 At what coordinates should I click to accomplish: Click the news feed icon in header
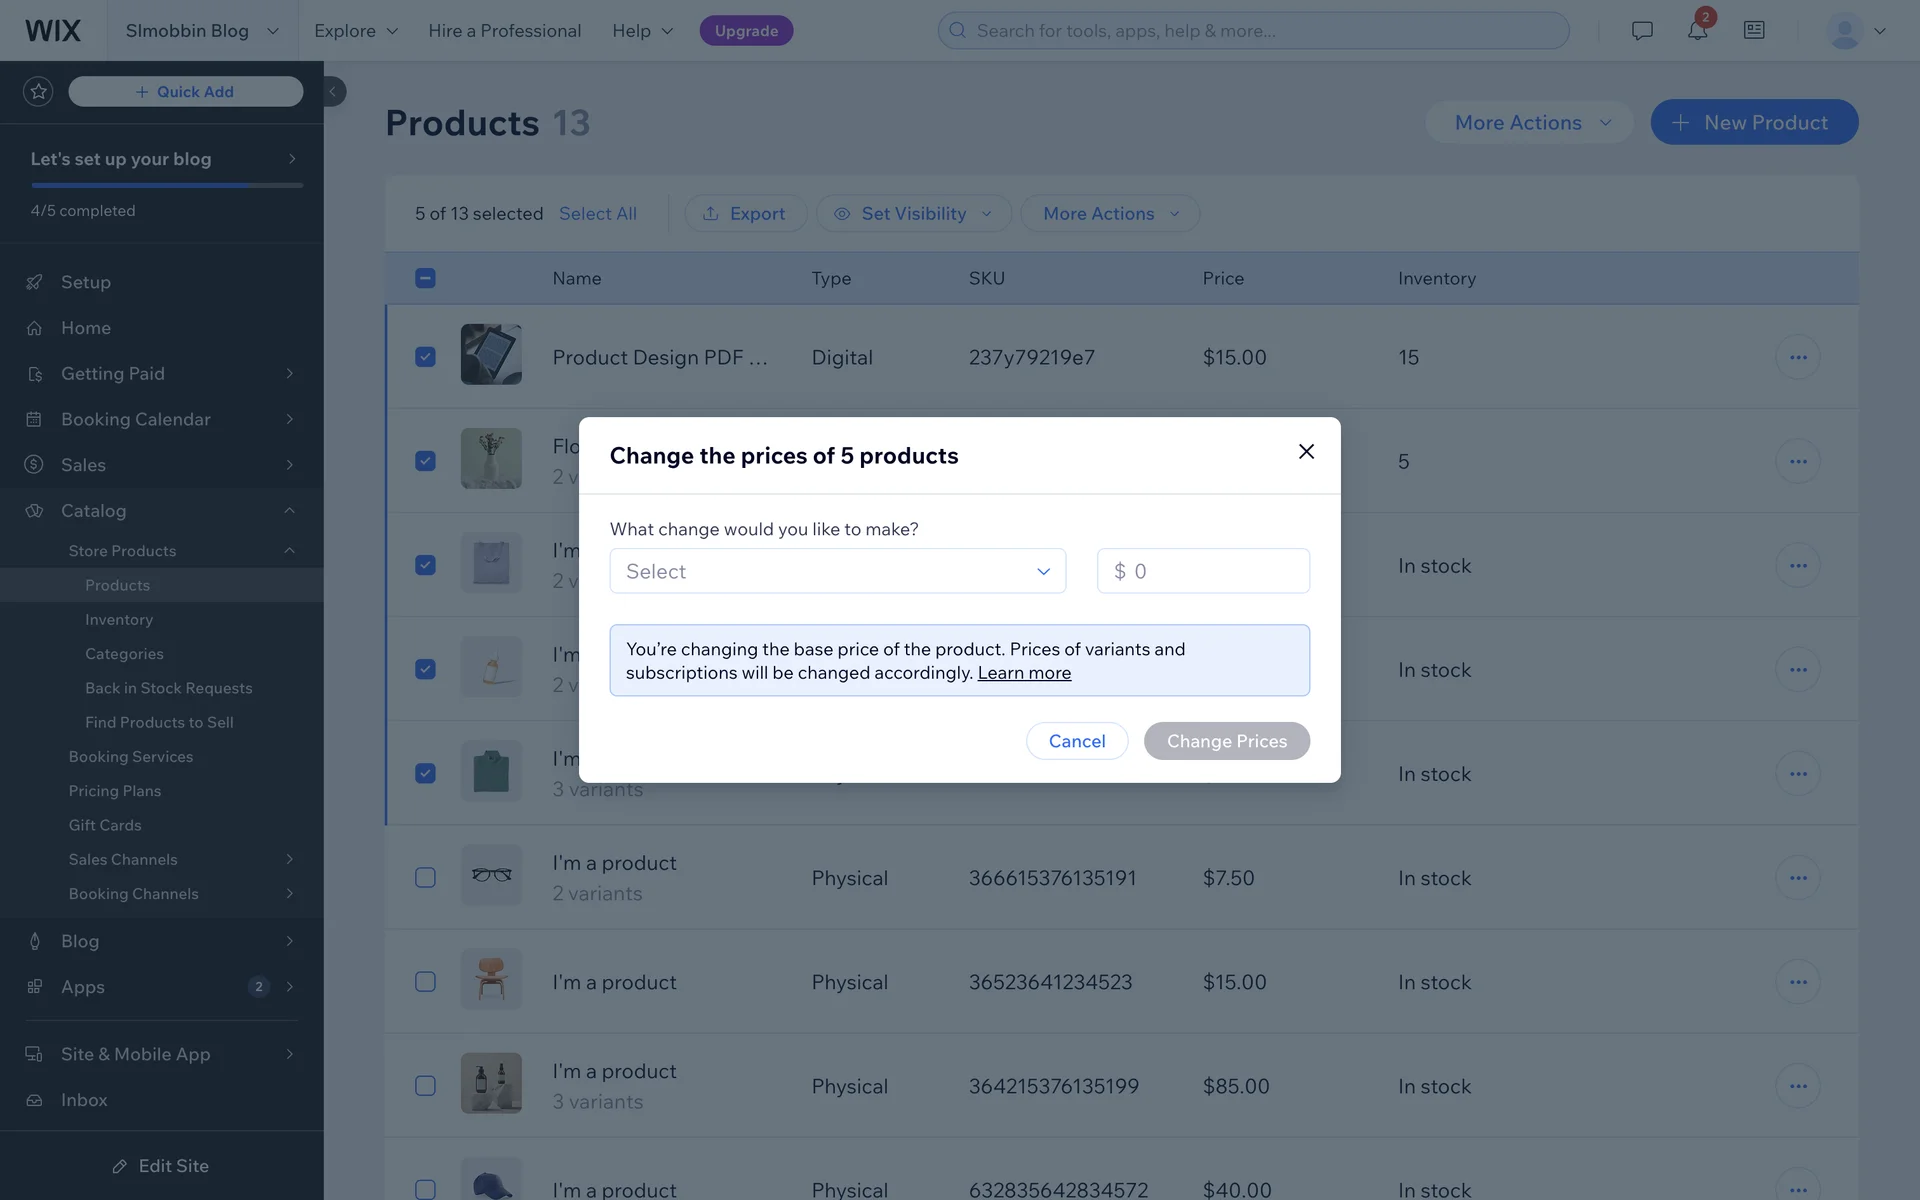1754,30
